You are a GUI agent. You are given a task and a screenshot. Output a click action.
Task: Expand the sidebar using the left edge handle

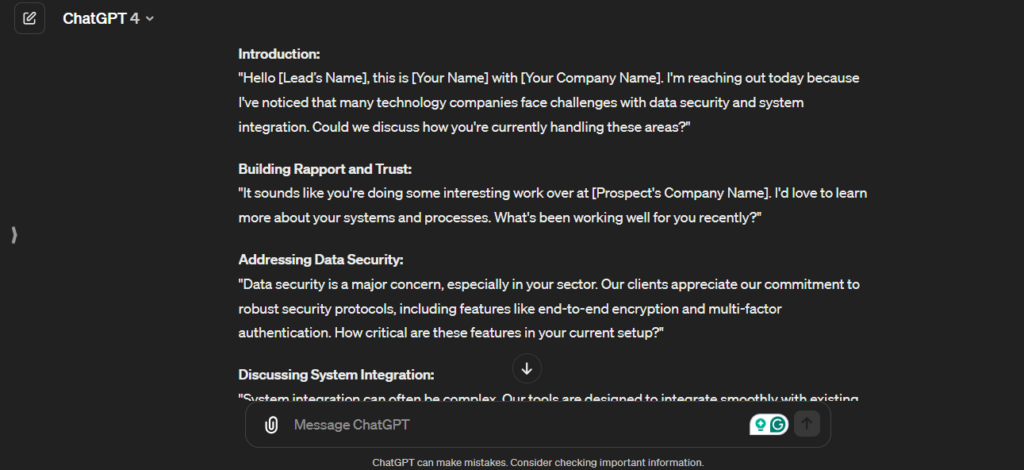(x=14, y=235)
